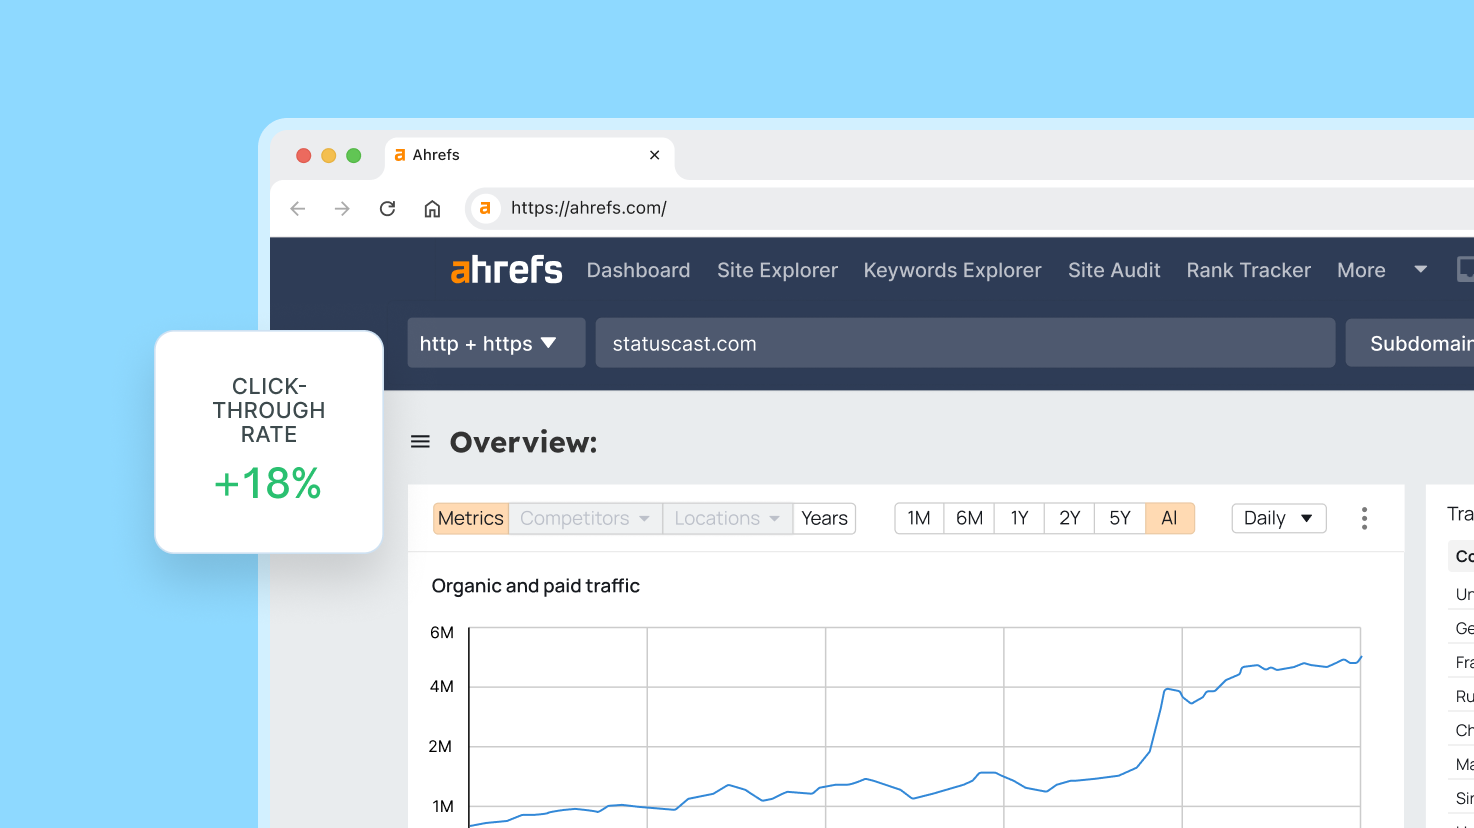Click the arrow next to More
Image resolution: width=1474 pixels, height=828 pixels.
[x=1420, y=269]
